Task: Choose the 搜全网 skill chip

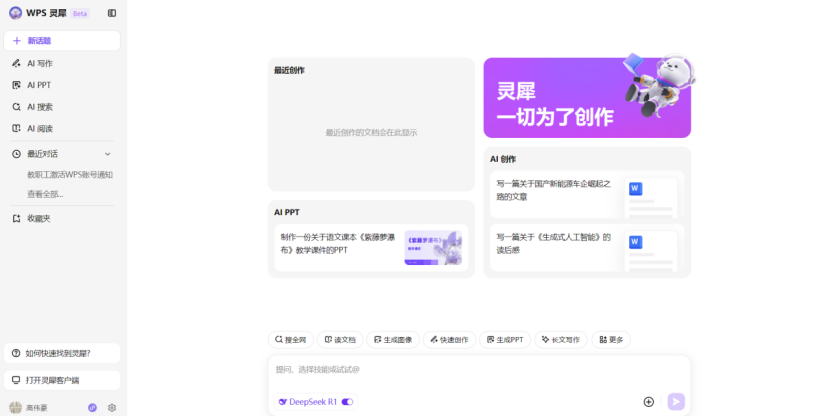Action: tap(291, 340)
